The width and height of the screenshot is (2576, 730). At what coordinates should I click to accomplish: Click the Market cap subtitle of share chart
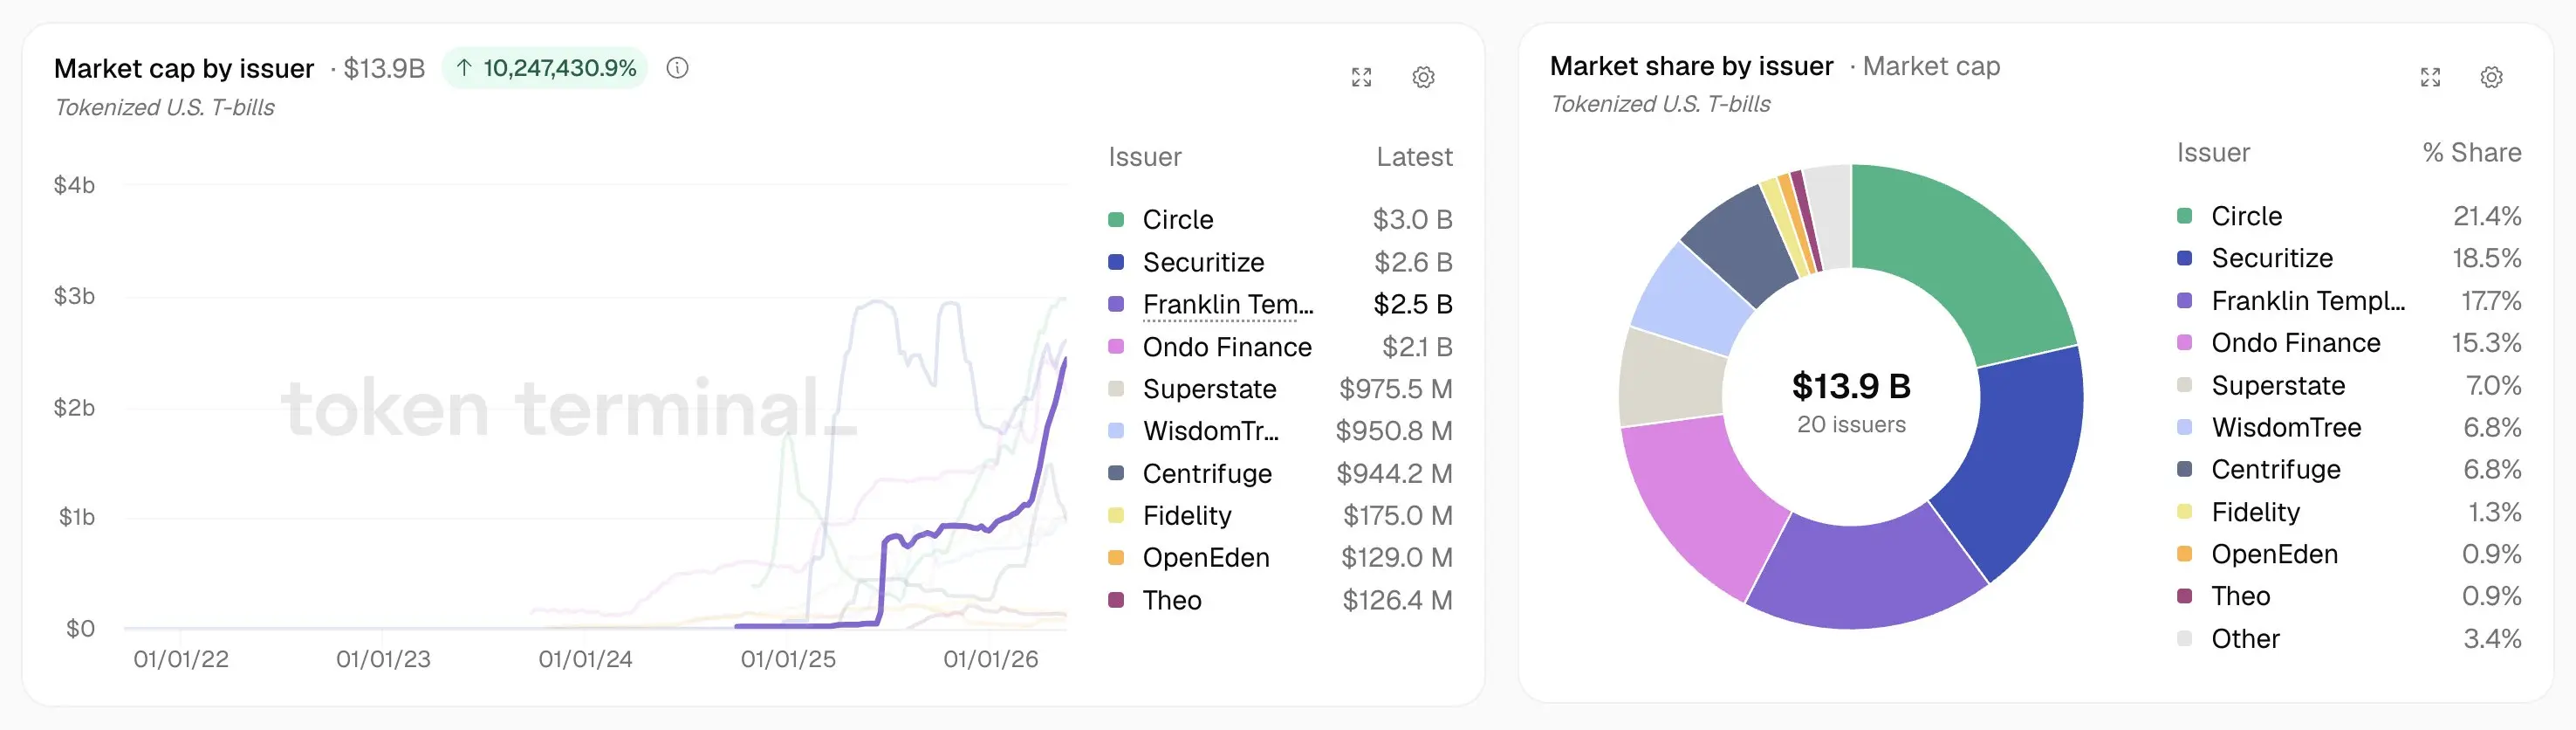1931,66
